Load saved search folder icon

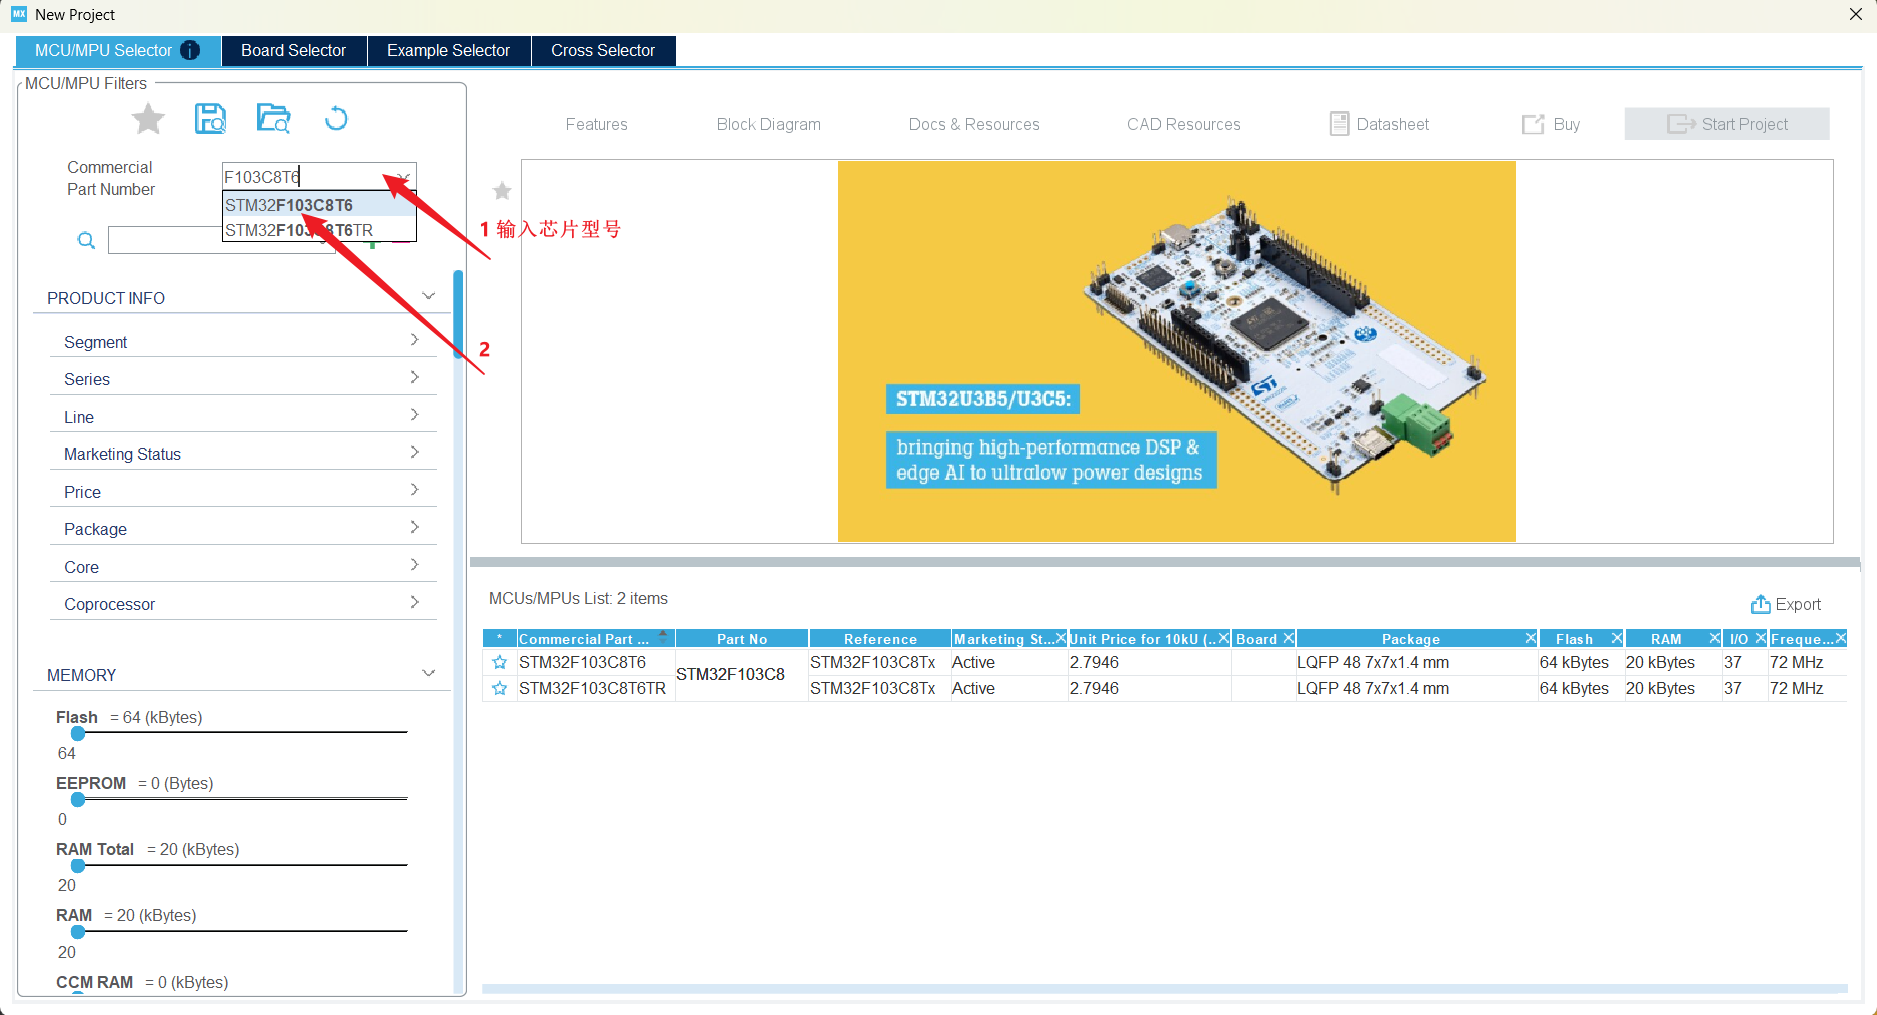(273, 119)
